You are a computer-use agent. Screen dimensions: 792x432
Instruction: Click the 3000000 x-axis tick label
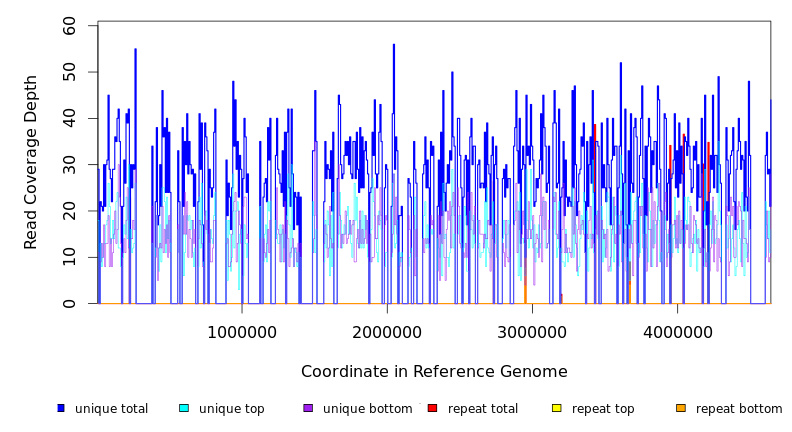[x=532, y=332]
